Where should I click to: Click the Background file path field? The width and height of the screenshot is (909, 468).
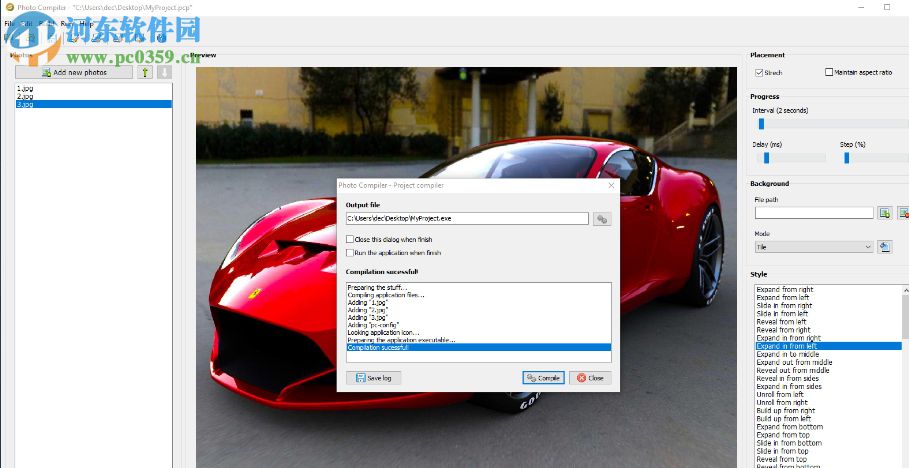[814, 213]
